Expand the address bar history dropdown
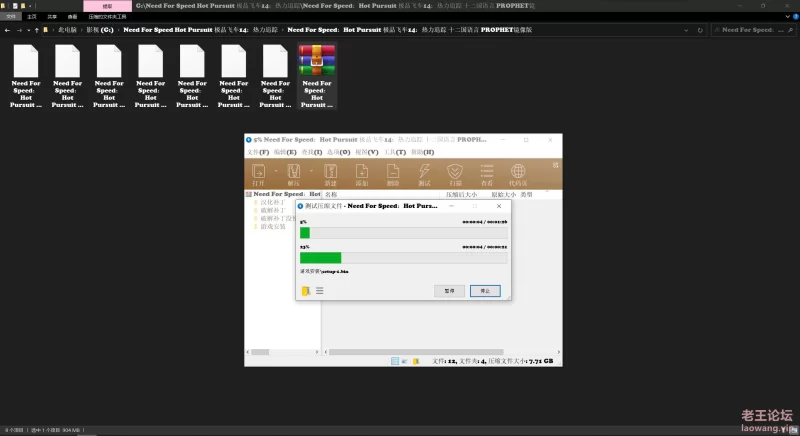800x436 pixels. point(686,30)
